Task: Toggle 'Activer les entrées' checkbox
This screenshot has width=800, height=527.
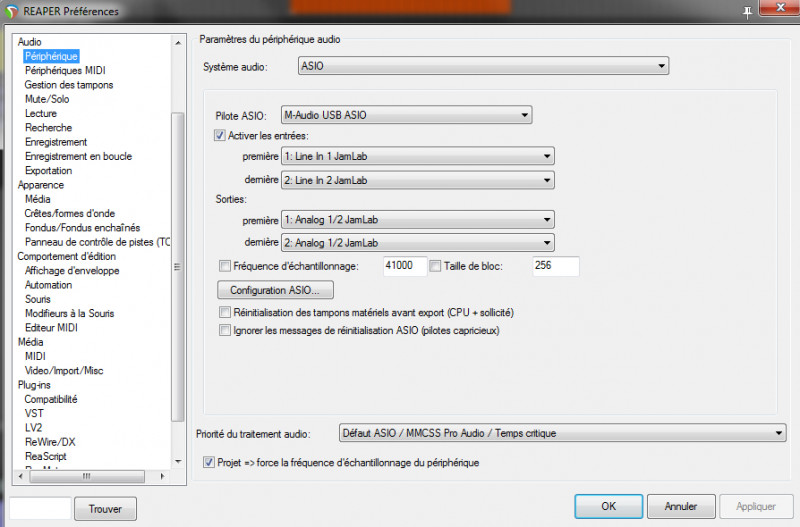Action: (x=221, y=135)
